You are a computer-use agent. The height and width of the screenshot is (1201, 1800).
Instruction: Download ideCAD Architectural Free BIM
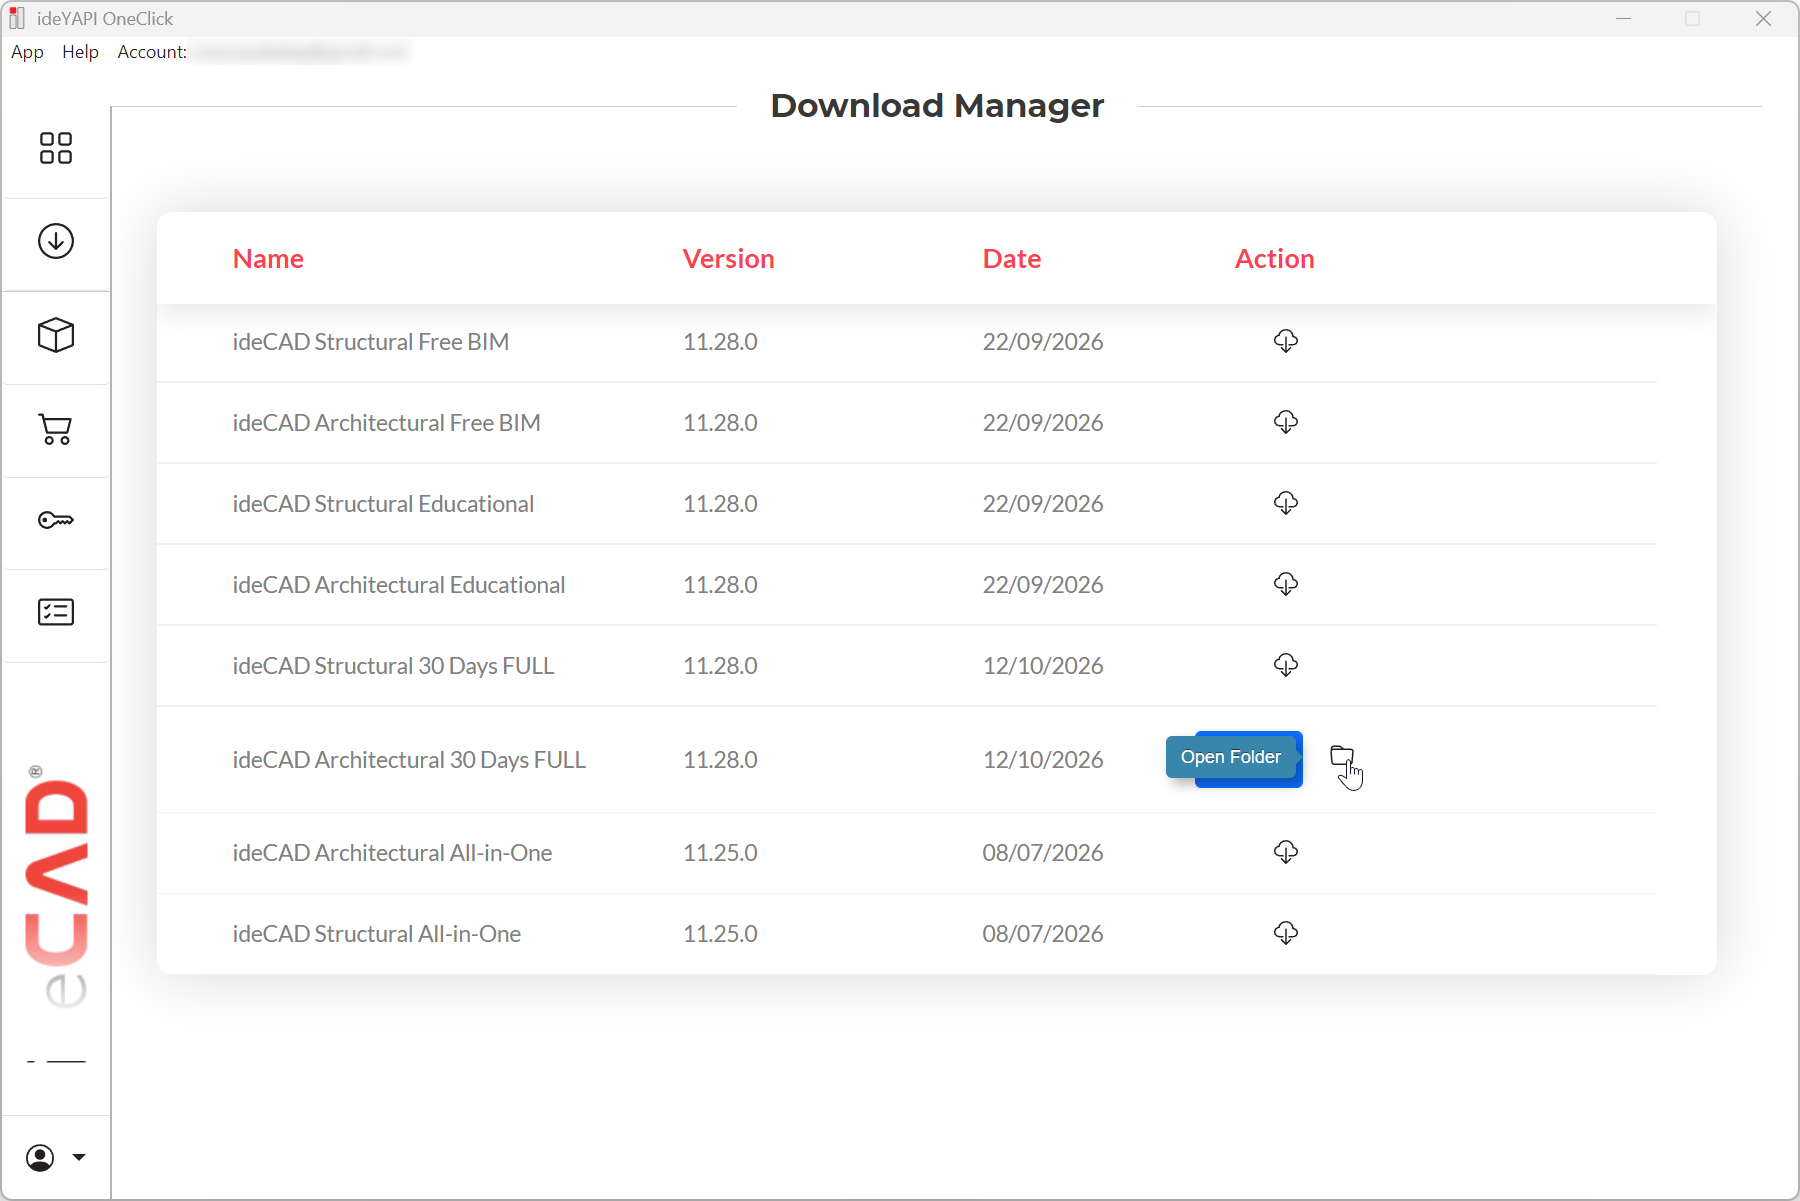[x=1286, y=422]
